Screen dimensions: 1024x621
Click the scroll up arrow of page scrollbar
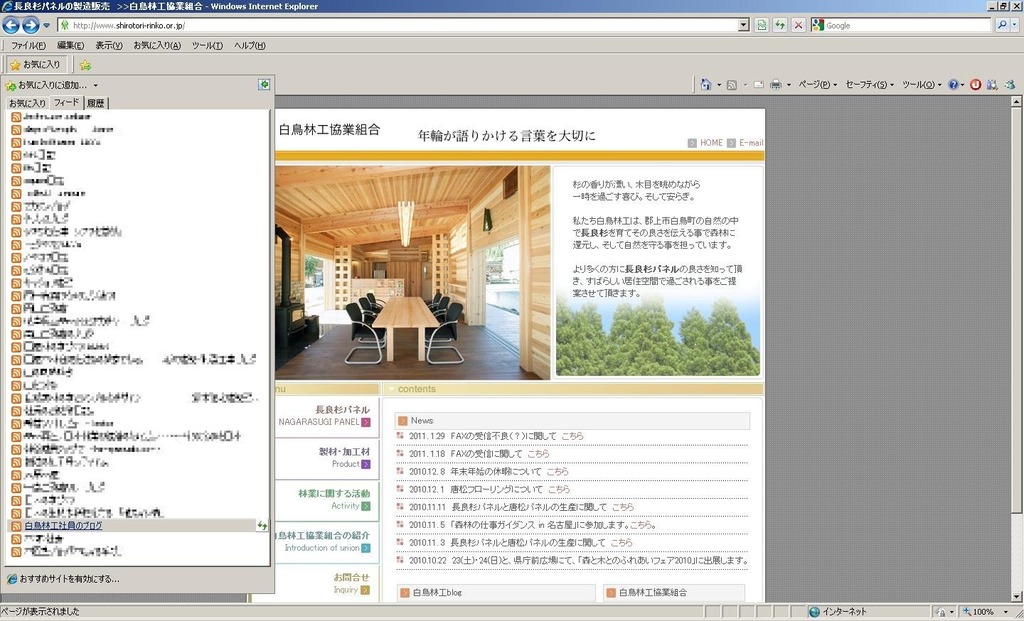1016,102
